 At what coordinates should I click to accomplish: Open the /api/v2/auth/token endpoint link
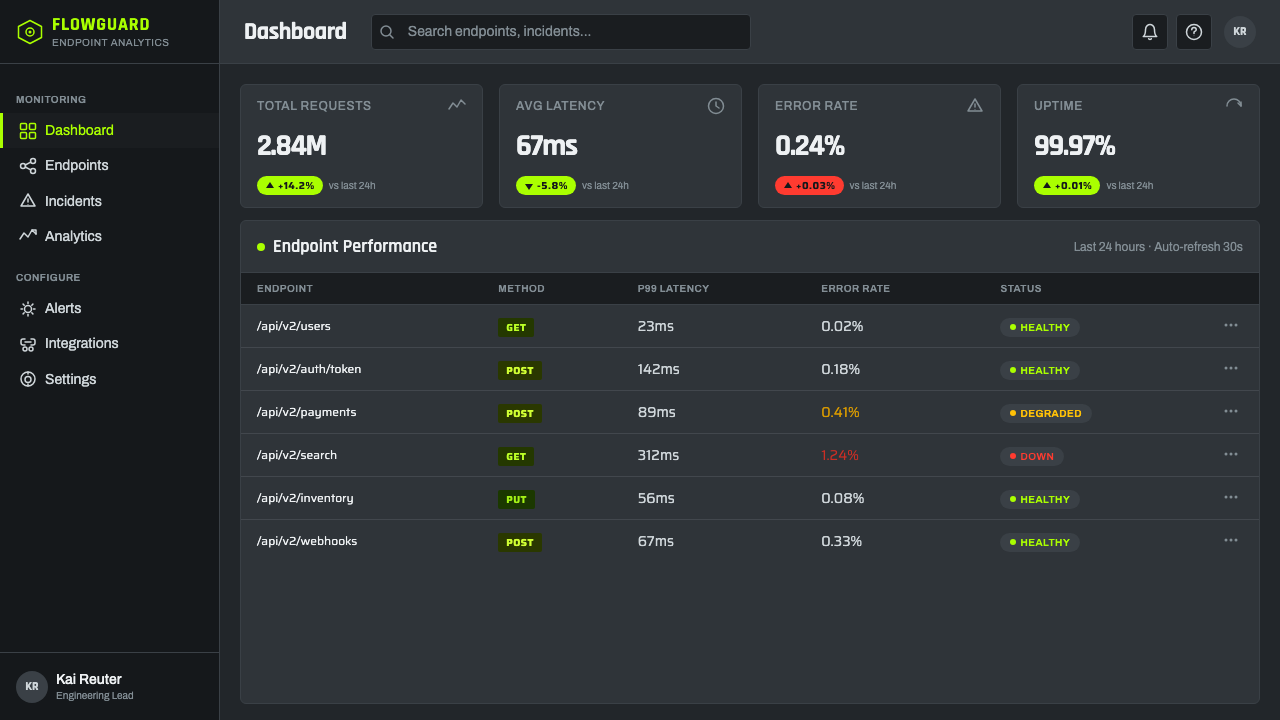pos(309,369)
